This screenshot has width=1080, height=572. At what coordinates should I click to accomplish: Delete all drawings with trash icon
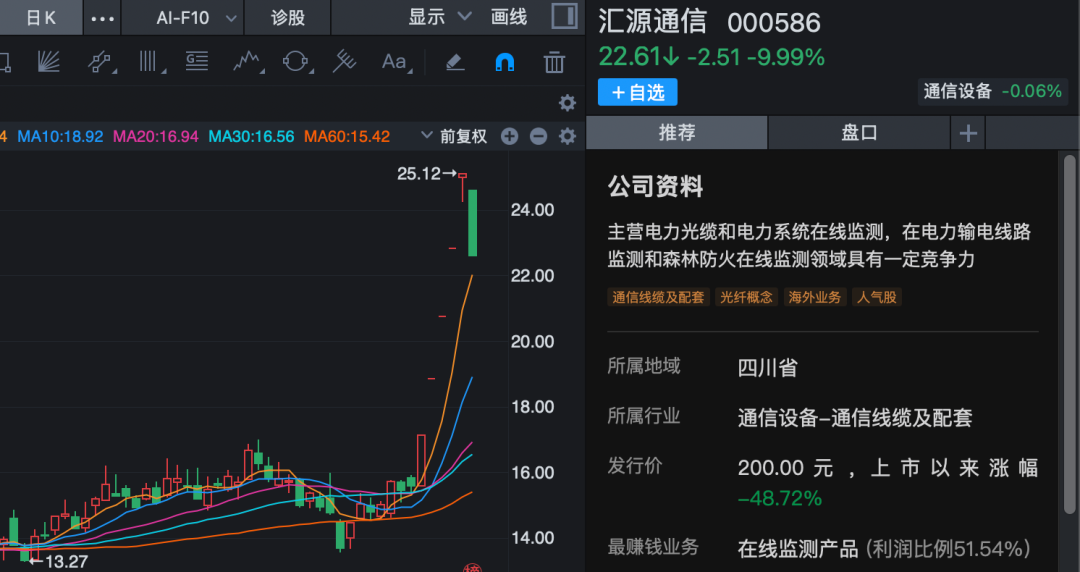tap(554, 62)
